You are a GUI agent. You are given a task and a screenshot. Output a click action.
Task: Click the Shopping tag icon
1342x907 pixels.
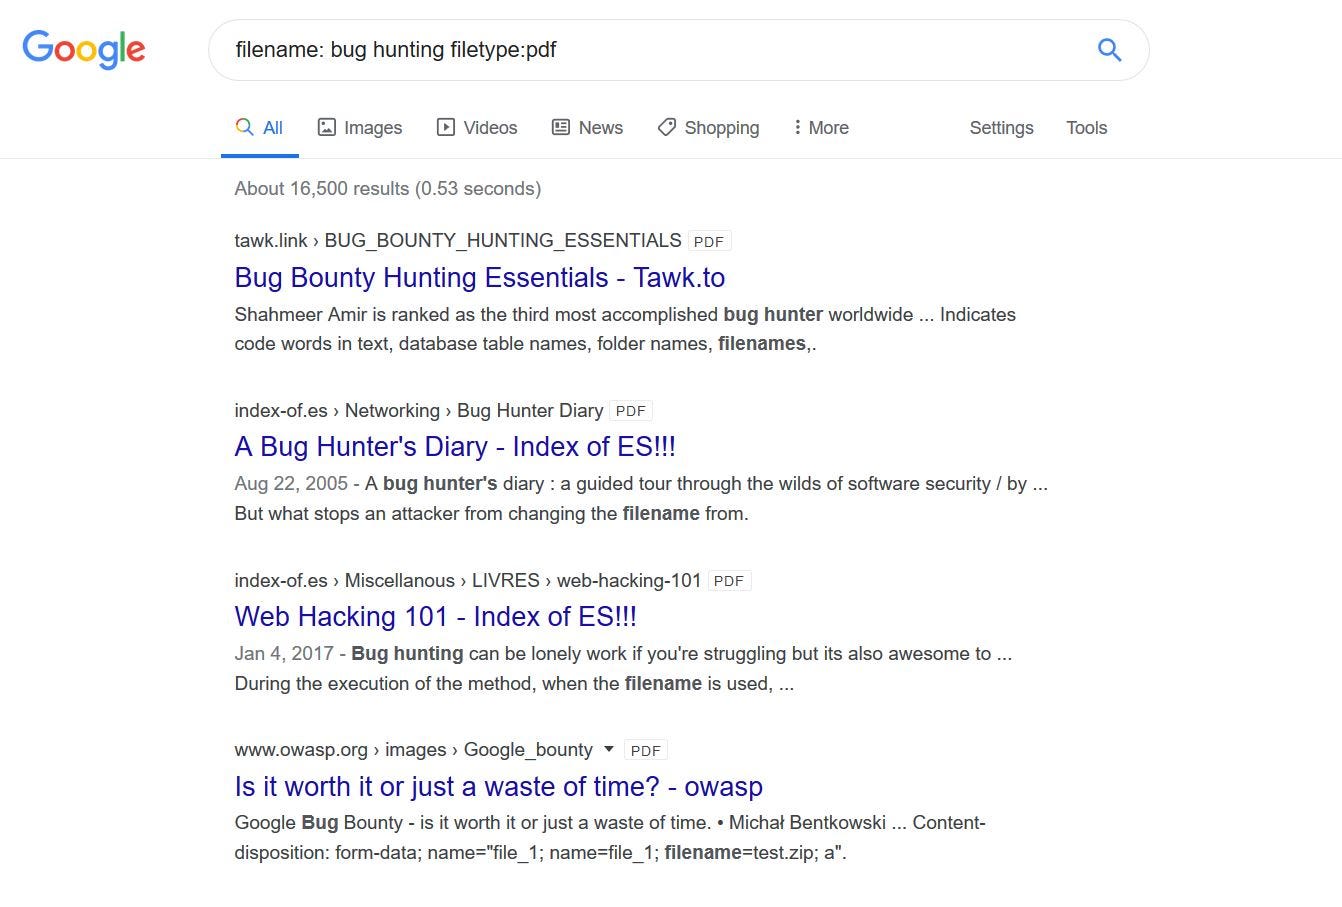click(x=667, y=127)
